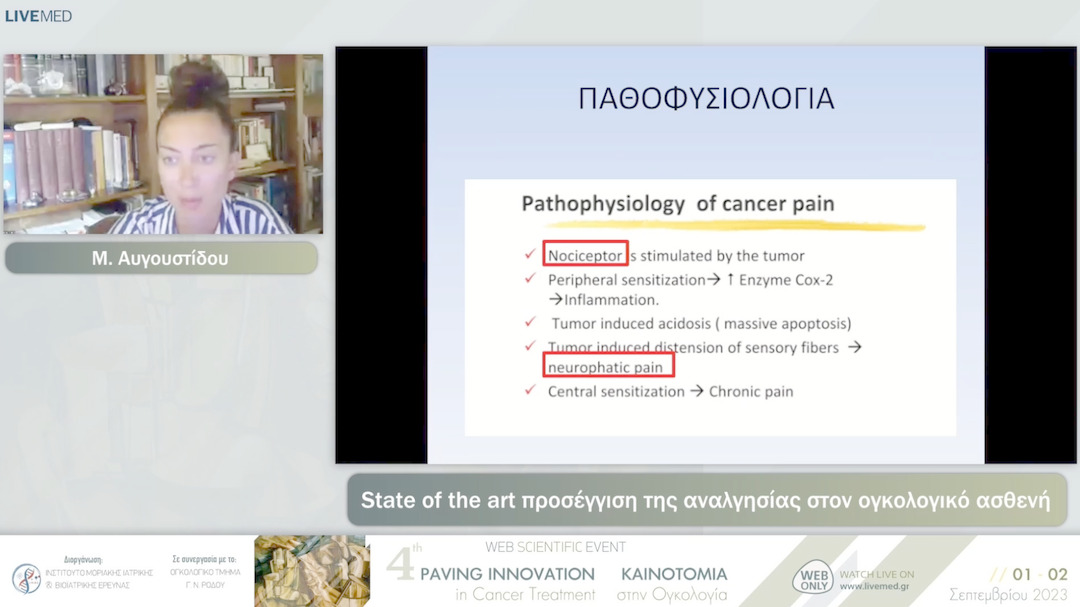1080x607 pixels.
Task: Select 'ΚΑΙΝΟΤΟΜΙΑ' event title text
Action: click(x=674, y=574)
